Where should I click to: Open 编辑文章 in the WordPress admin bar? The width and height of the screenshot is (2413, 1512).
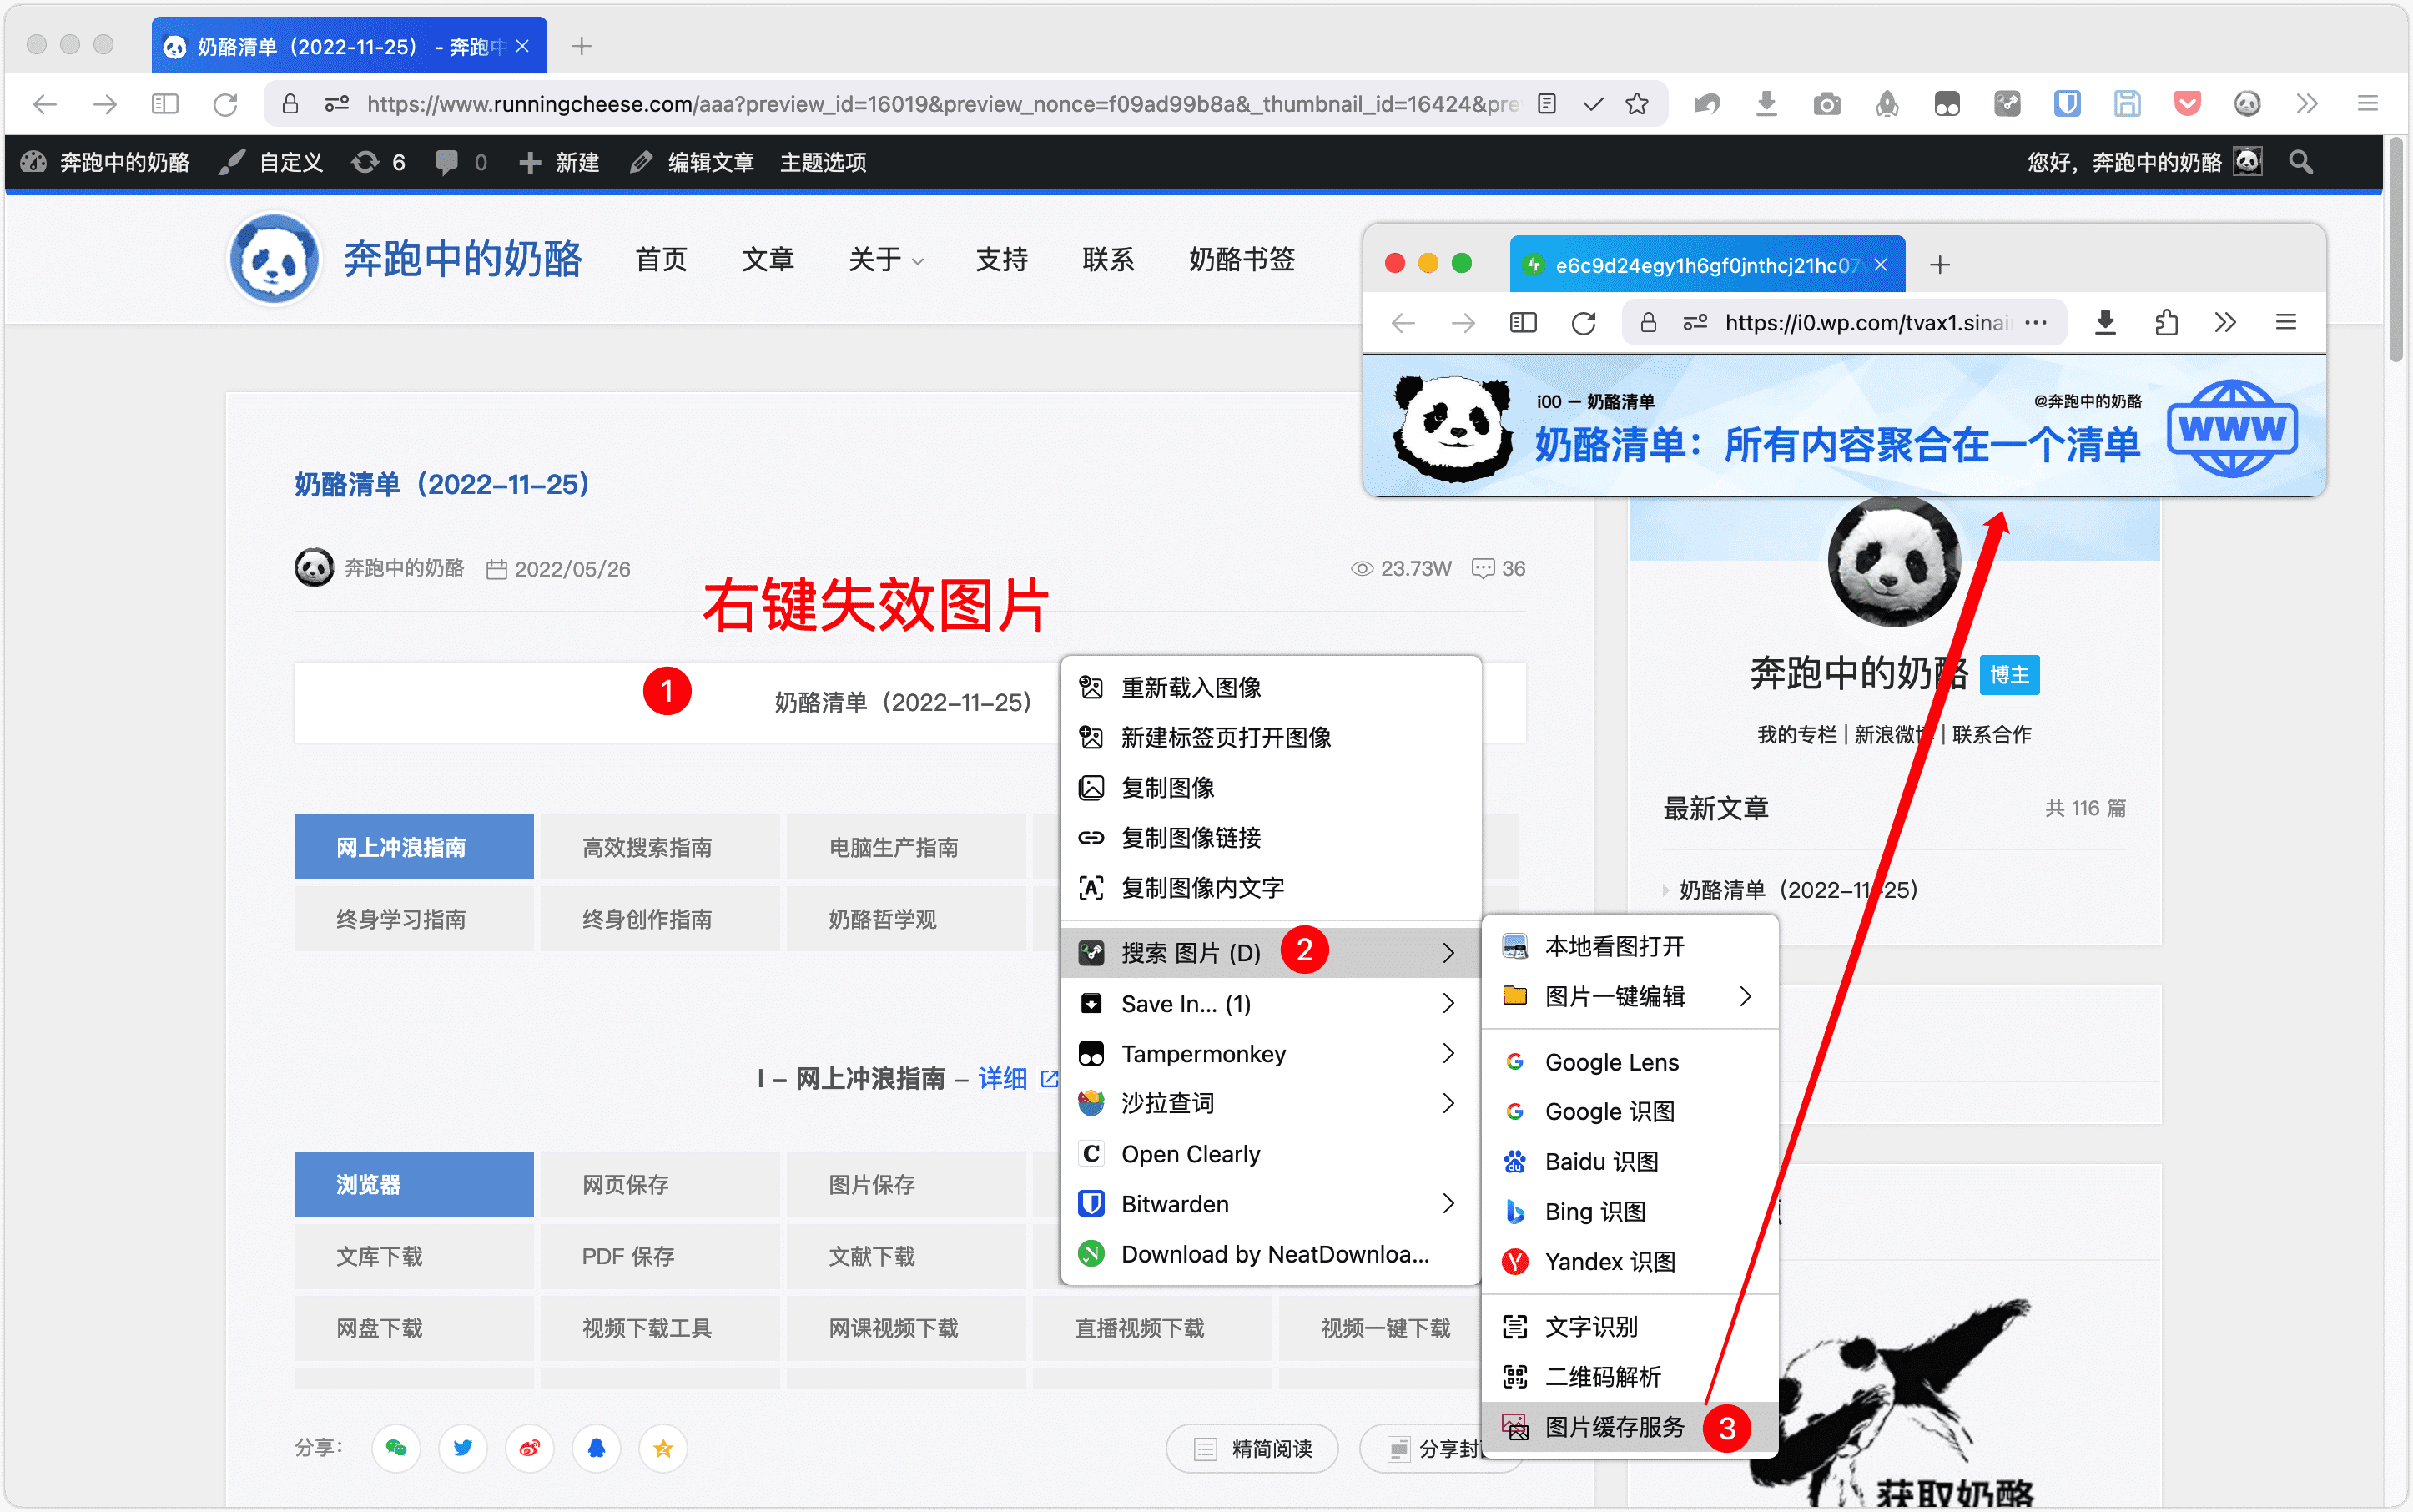pyautogui.click(x=711, y=162)
